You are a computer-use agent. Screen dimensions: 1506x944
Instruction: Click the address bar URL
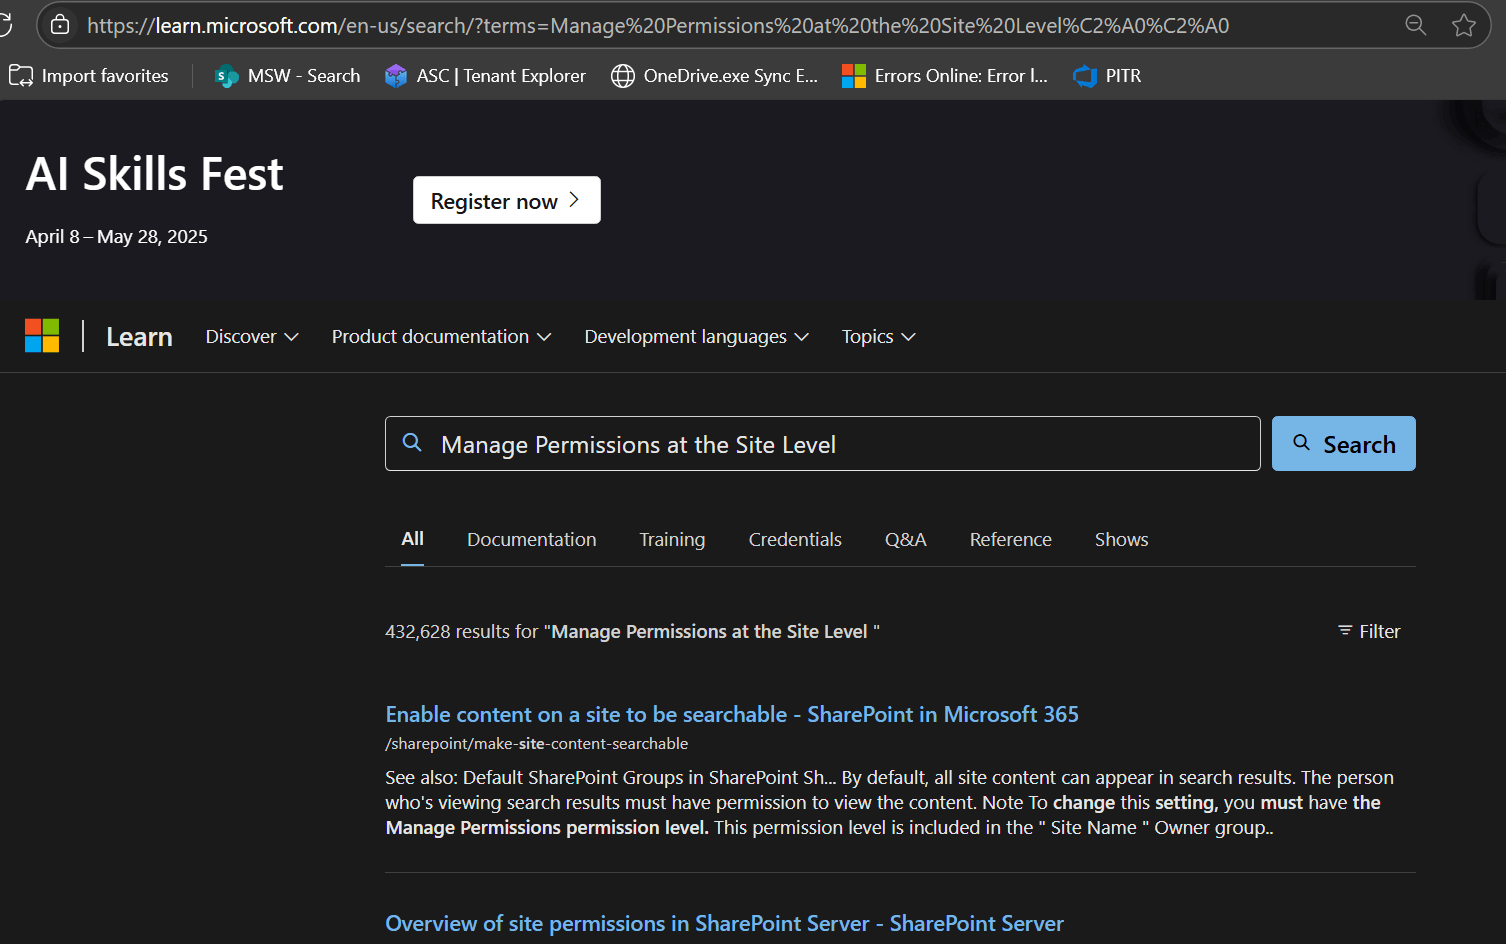pos(658,26)
